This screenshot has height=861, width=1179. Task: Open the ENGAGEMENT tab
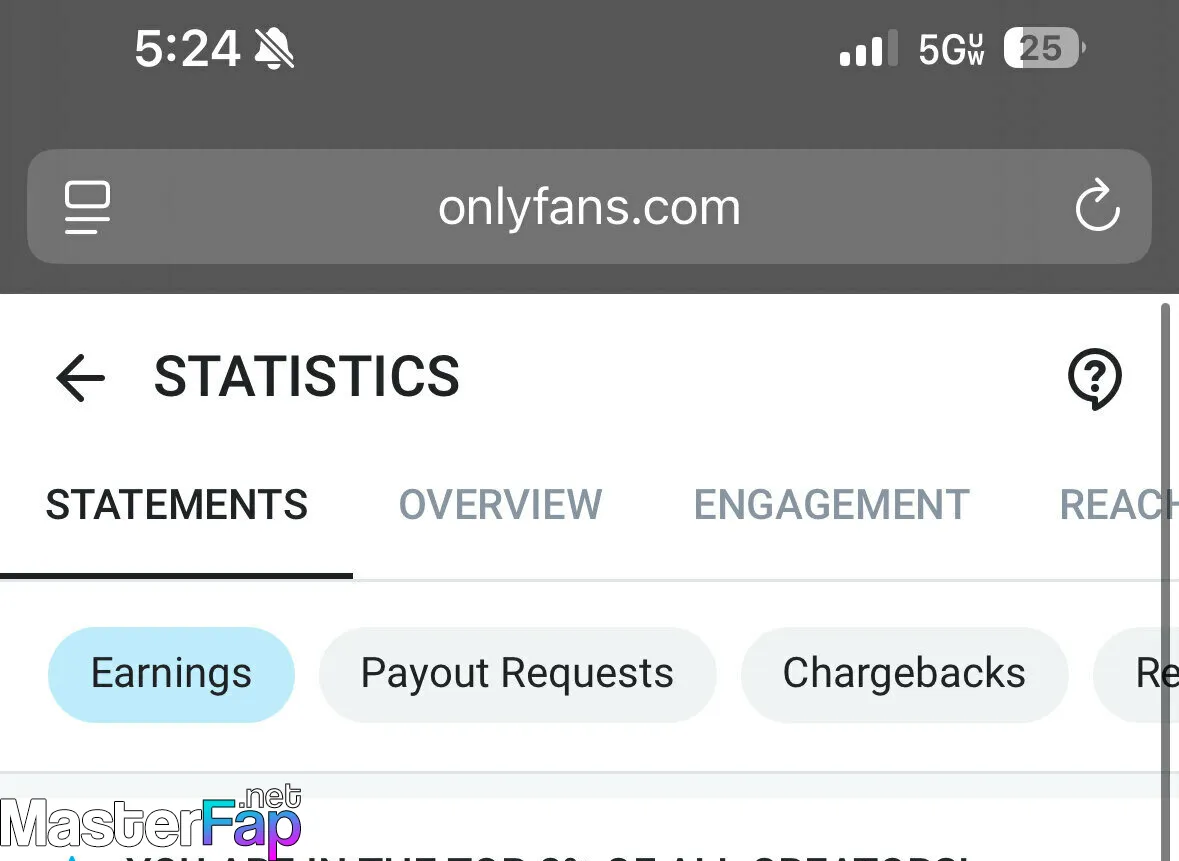pyautogui.click(x=831, y=505)
